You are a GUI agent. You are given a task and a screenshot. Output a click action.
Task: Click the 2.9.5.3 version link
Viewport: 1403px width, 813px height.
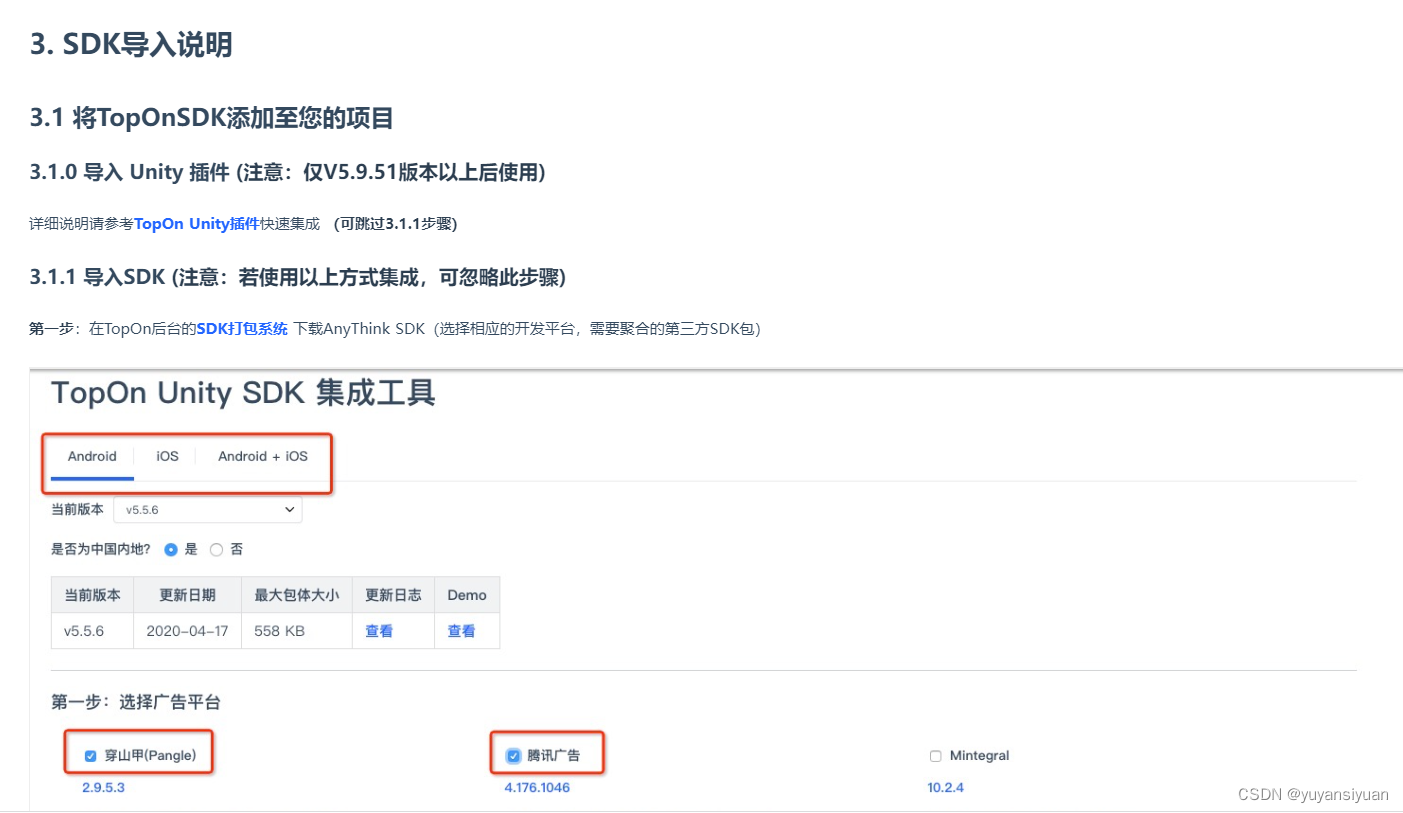tap(103, 788)
